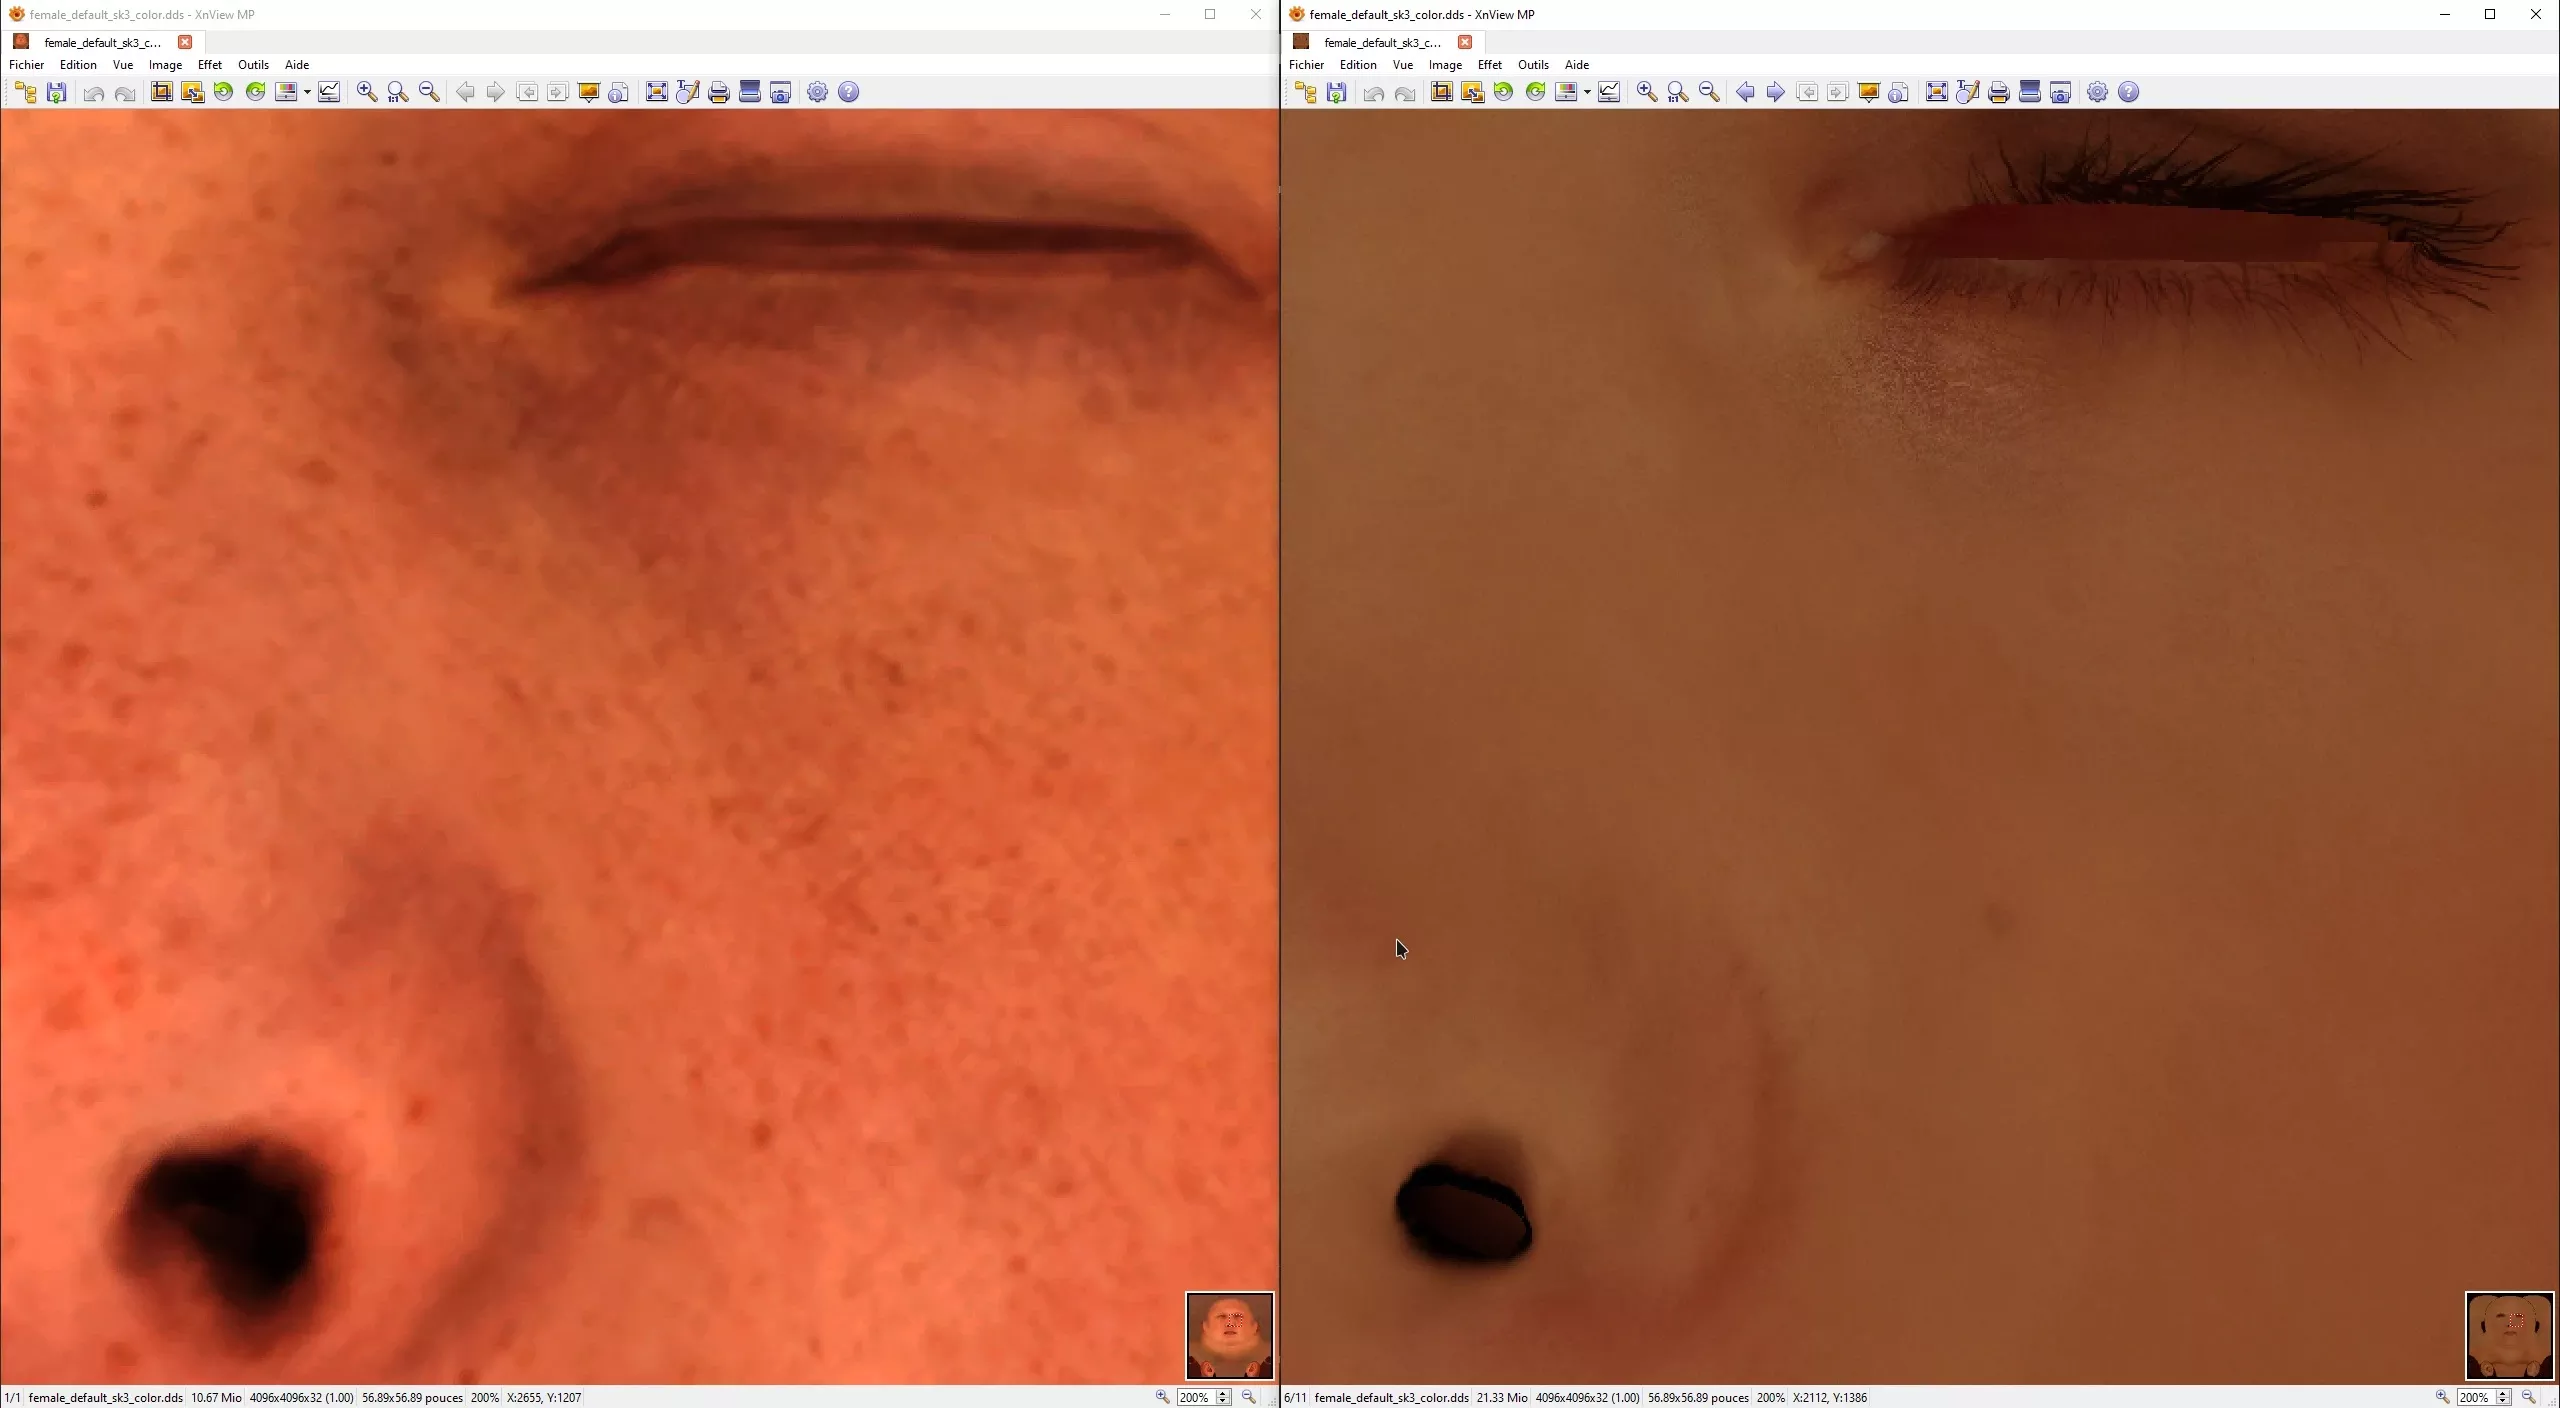Open curves adjustment icon in left toolbar
2560x1408 pixels.
[329, 92]
